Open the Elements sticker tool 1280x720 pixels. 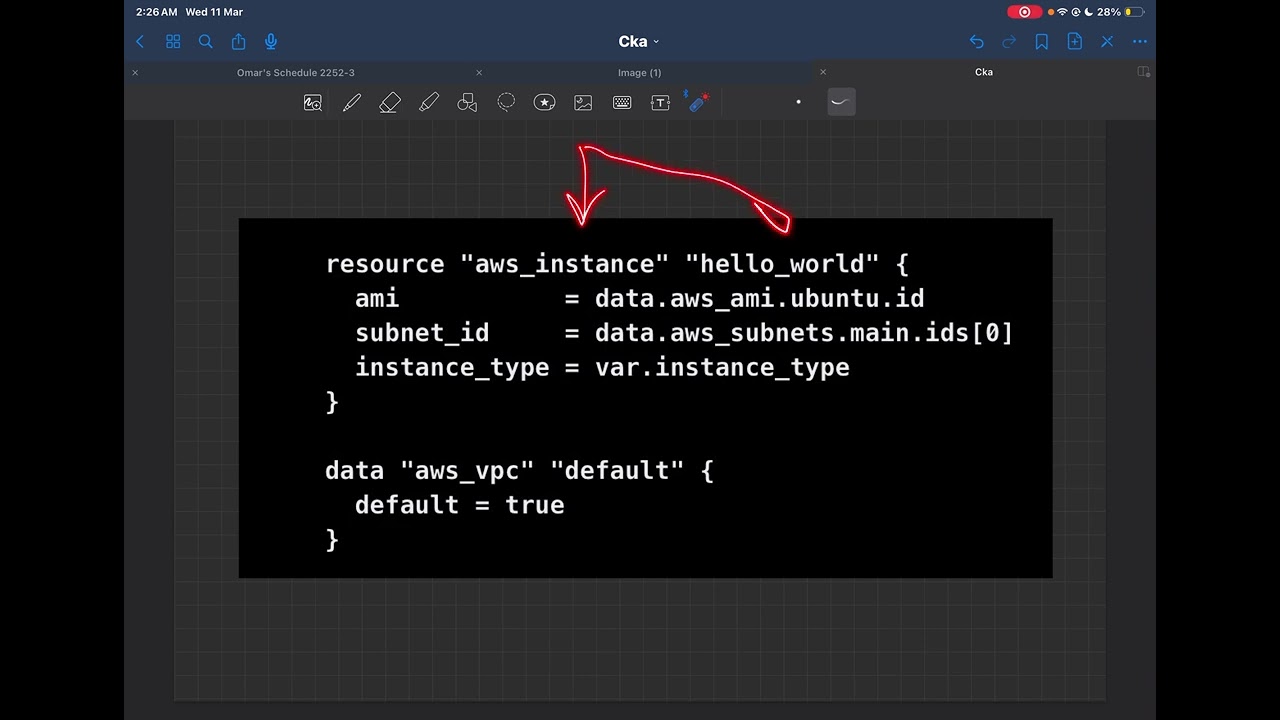[x=544, y=102]
